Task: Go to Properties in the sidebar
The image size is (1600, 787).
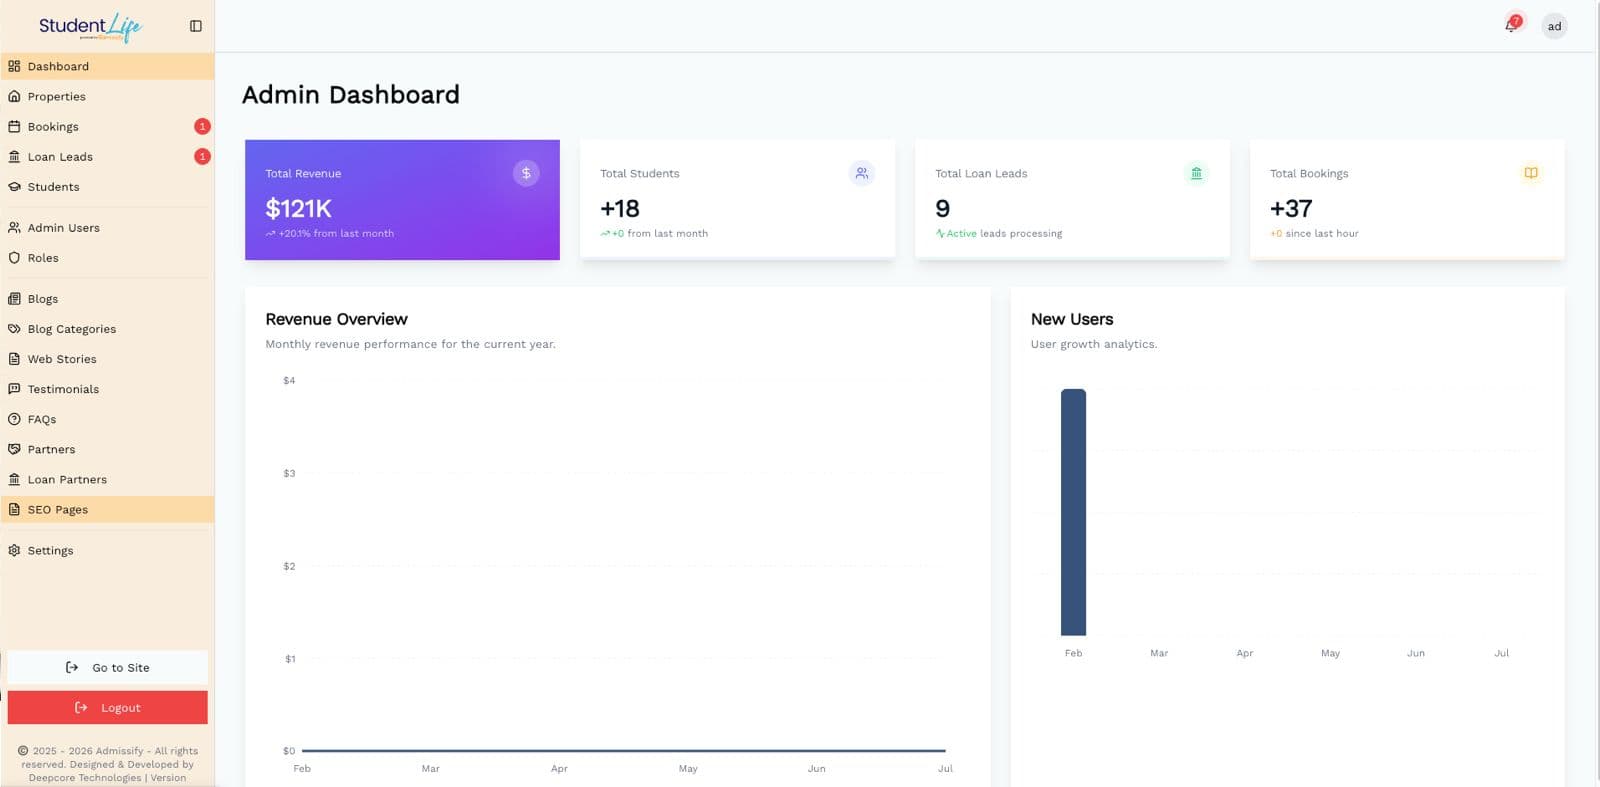Action: coord(107,96)
